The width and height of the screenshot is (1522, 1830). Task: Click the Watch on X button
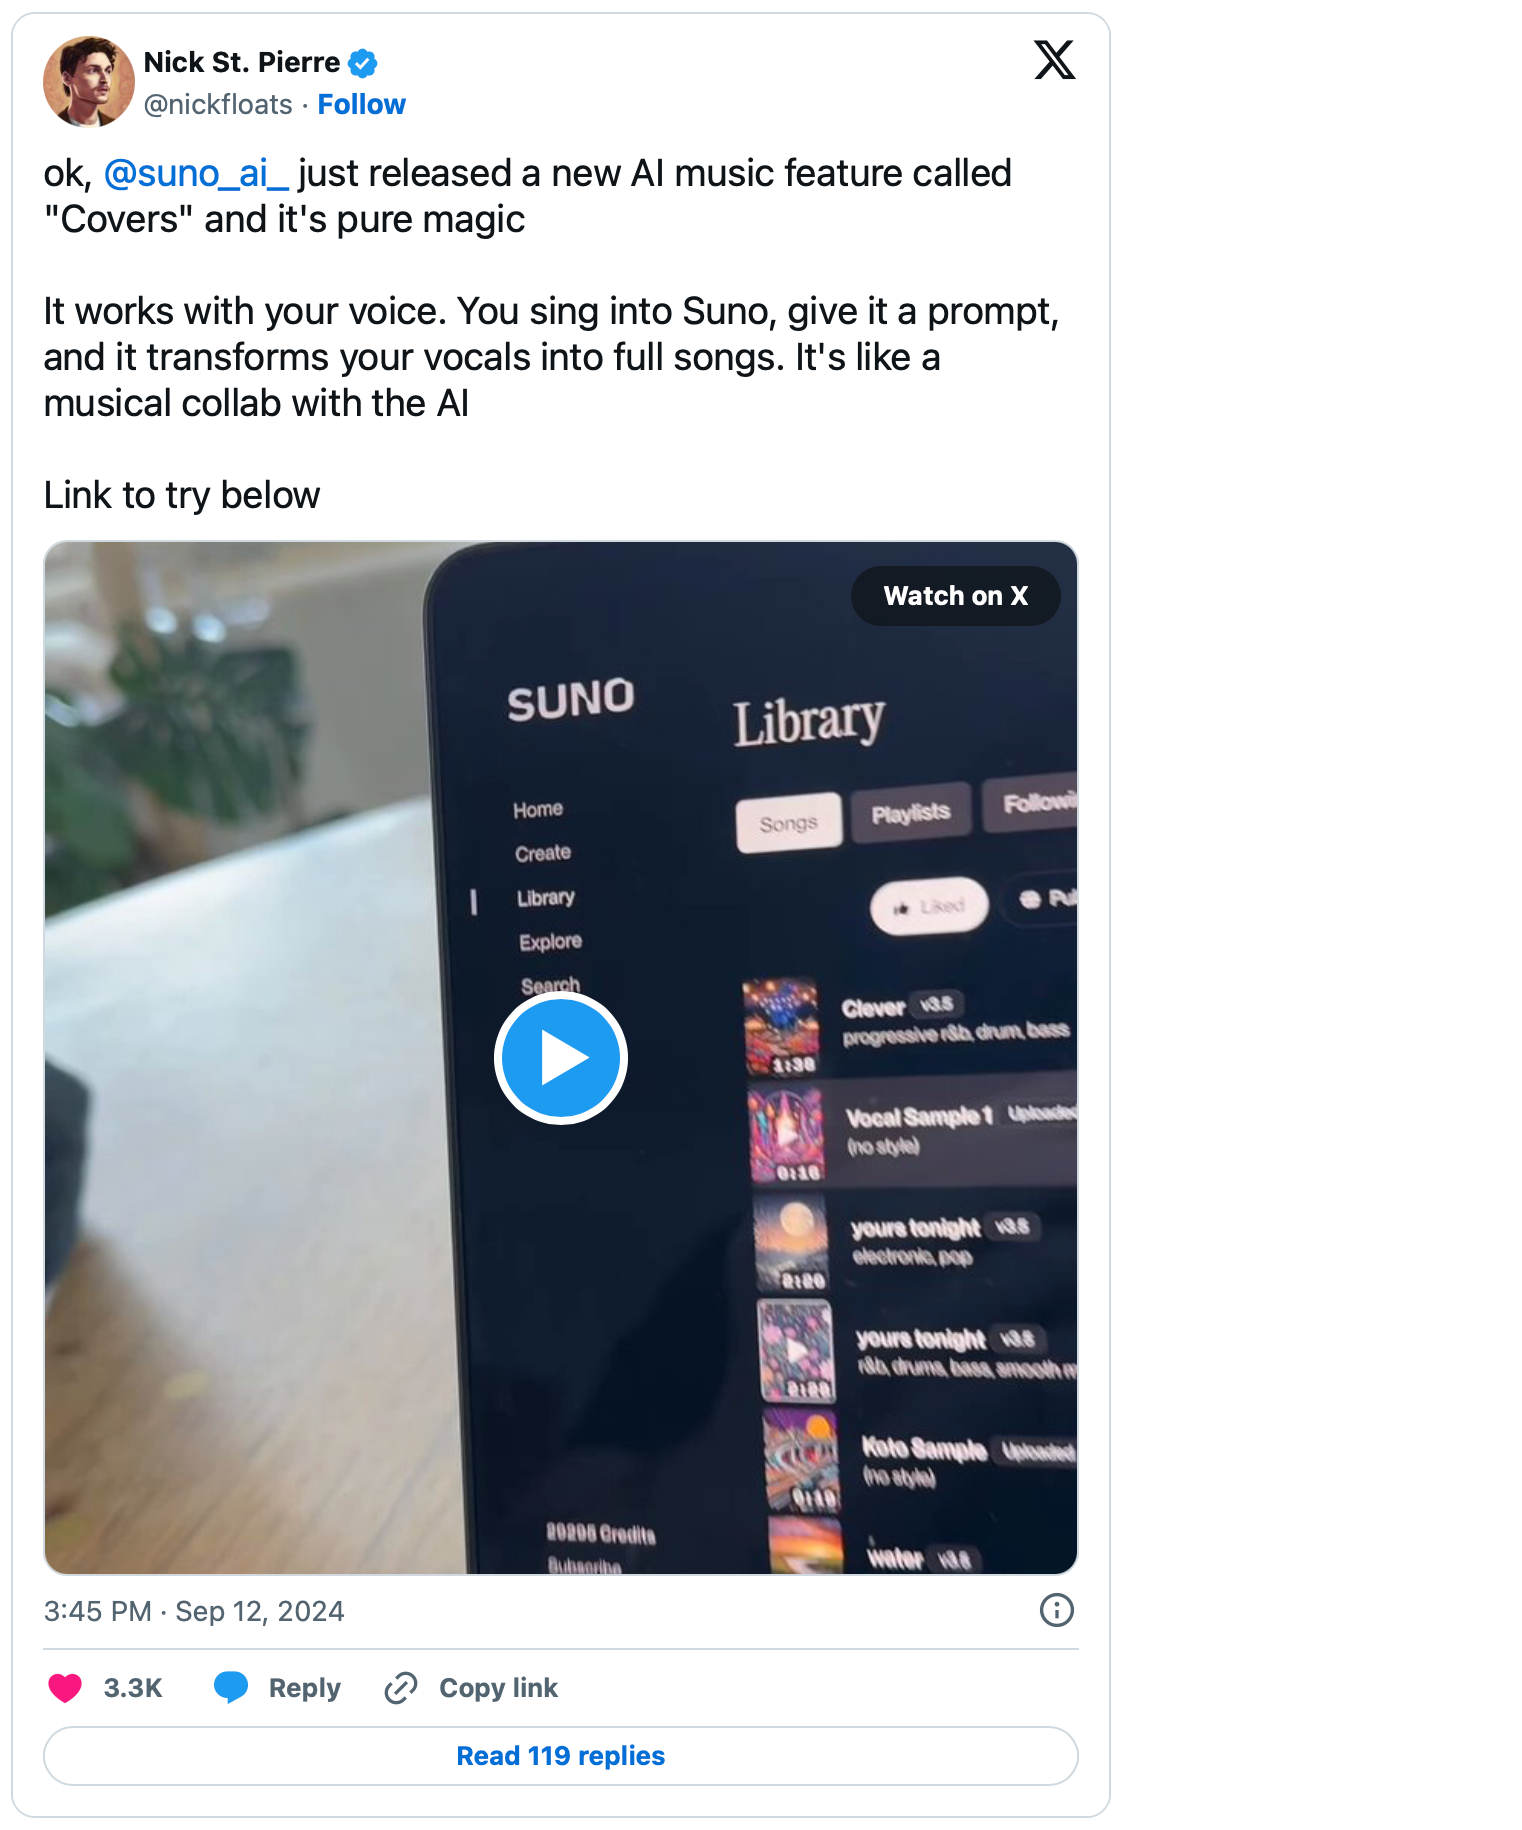click(955, 596)
